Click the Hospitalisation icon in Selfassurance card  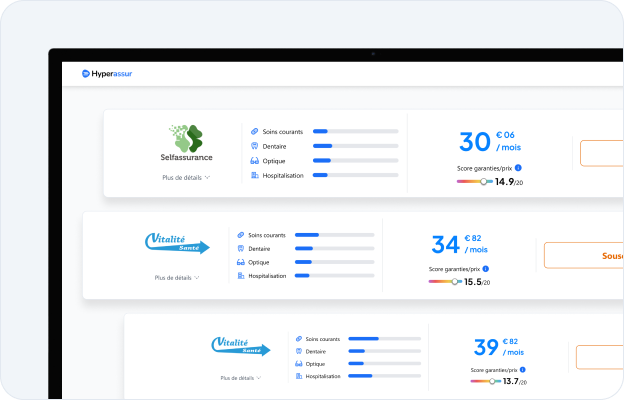tap(255, 175)
